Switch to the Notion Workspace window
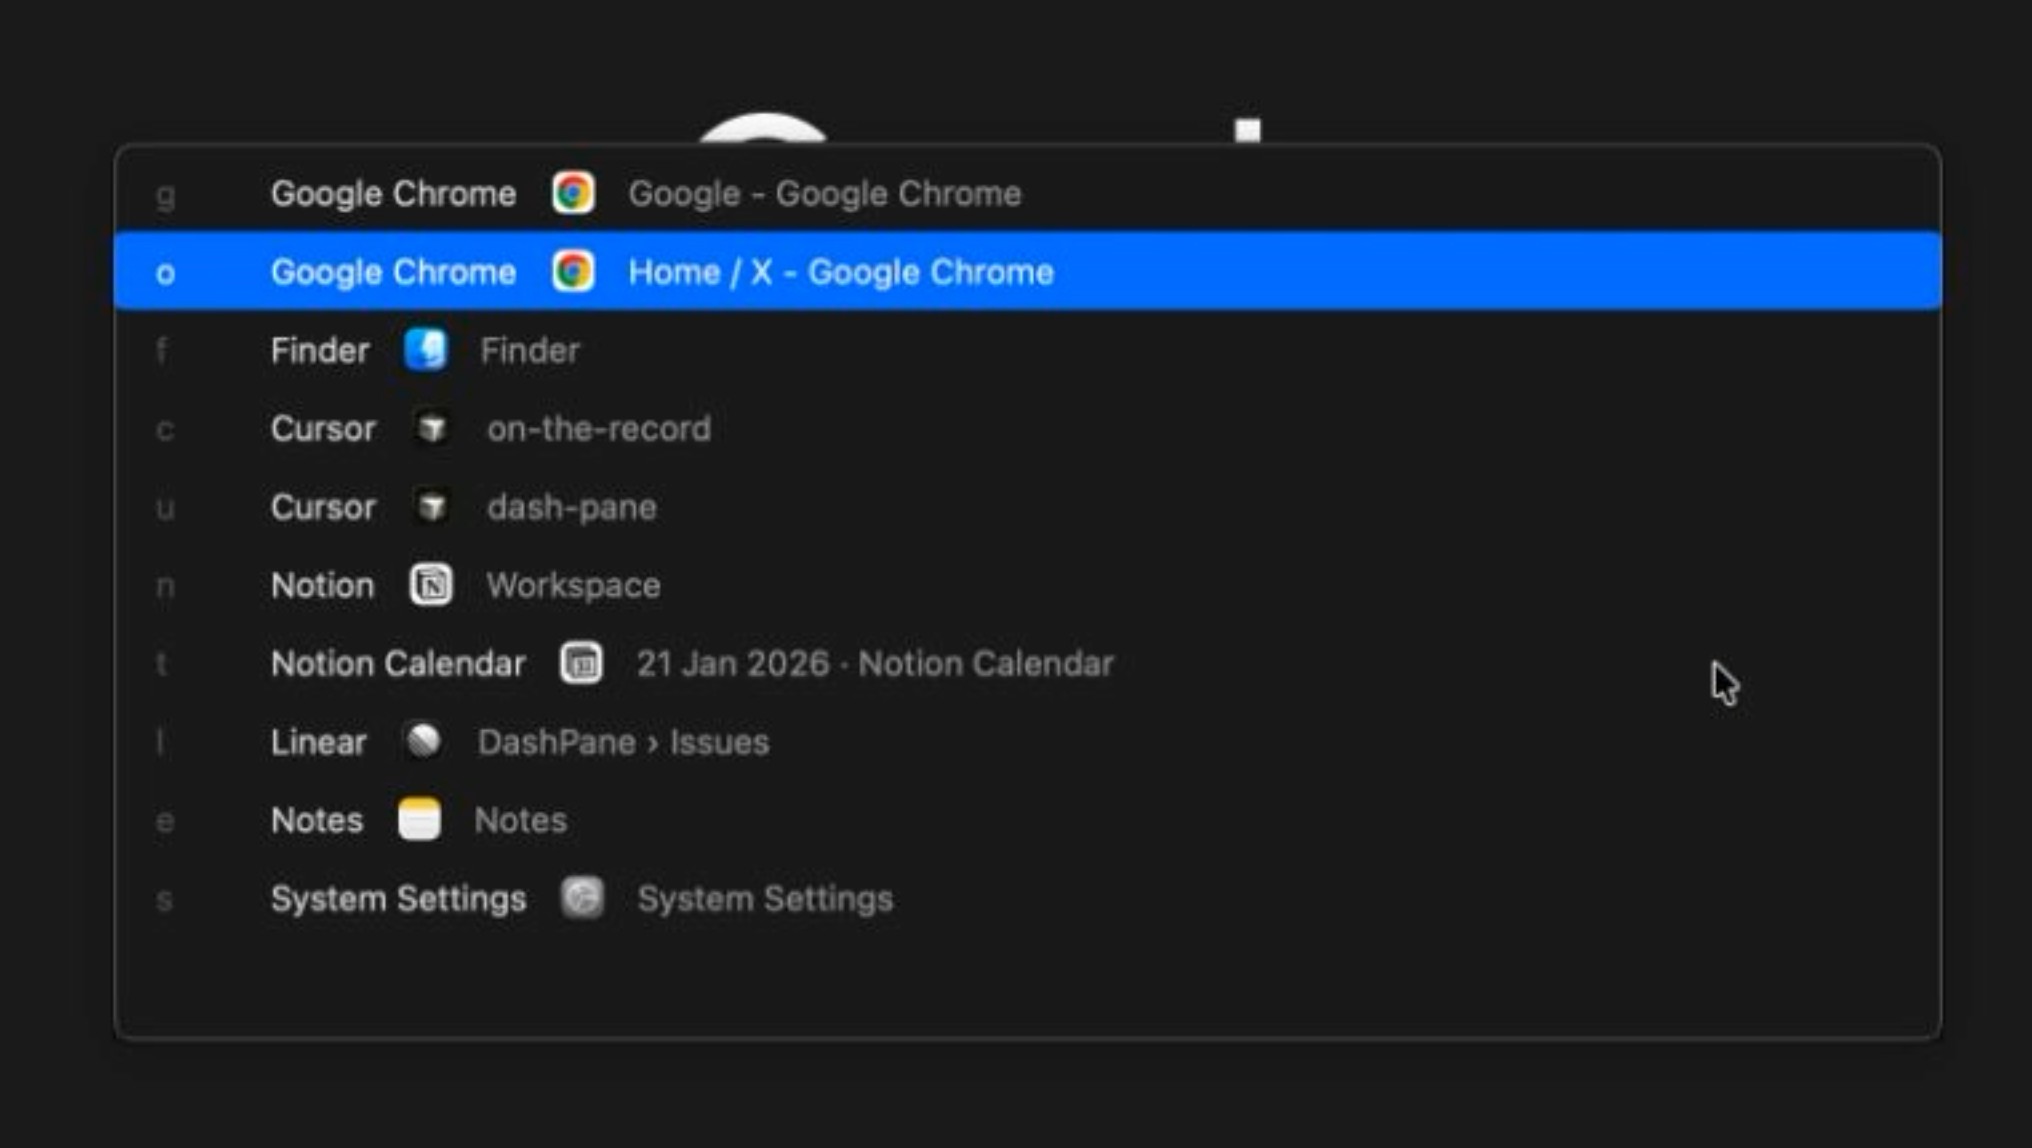The width and height of the screenshot is (2032, 1148). click(x=573, y=586)
